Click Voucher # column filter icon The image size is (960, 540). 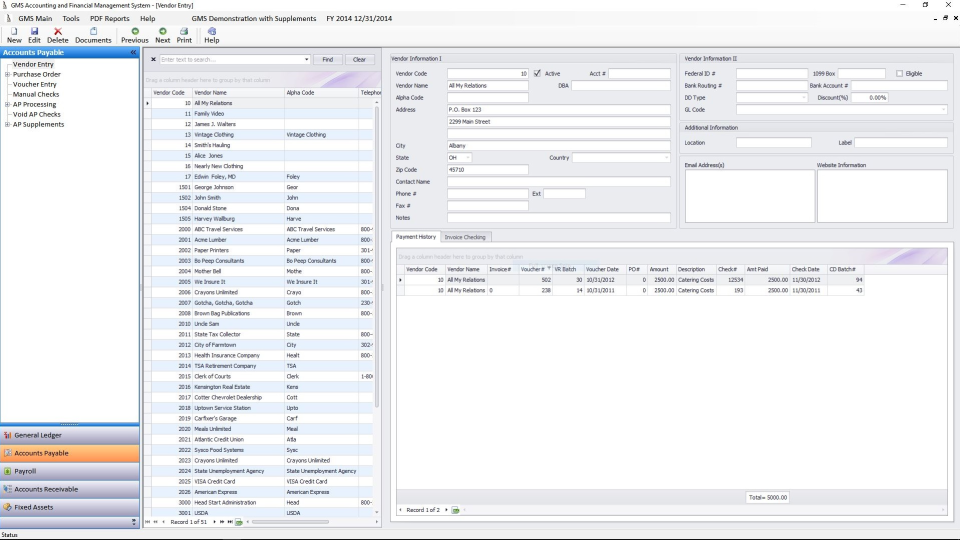(x=549, y=269)
